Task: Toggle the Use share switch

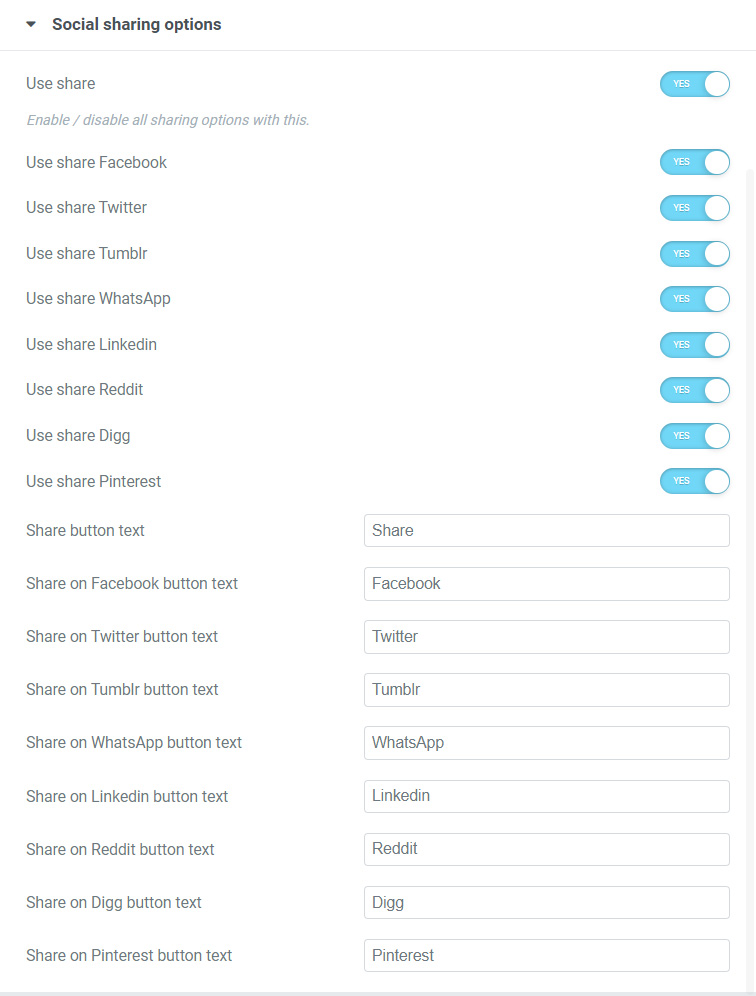Action: (694, 84)
